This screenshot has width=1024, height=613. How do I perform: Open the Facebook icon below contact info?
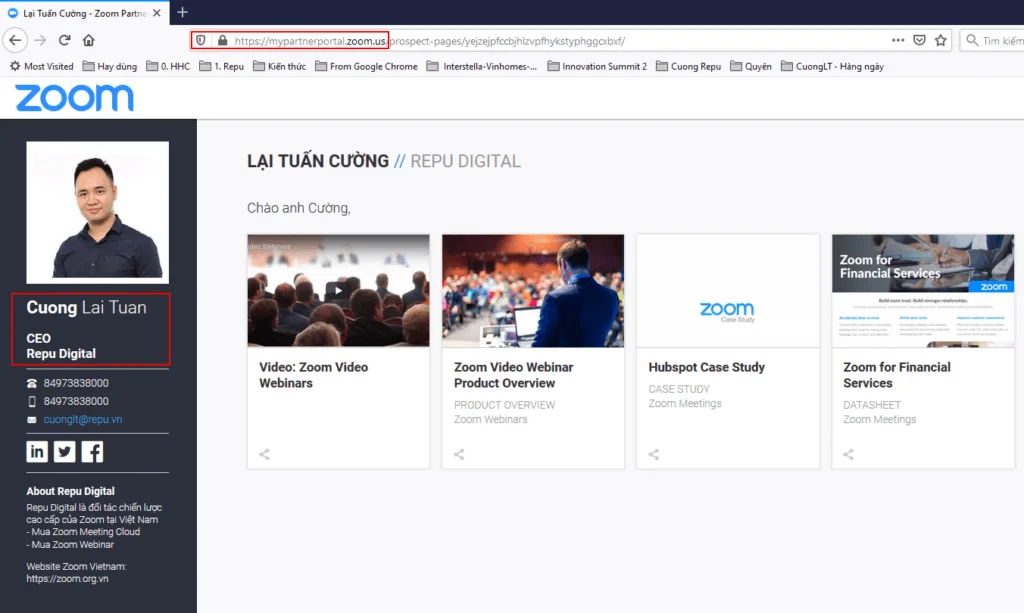point(92,451)
